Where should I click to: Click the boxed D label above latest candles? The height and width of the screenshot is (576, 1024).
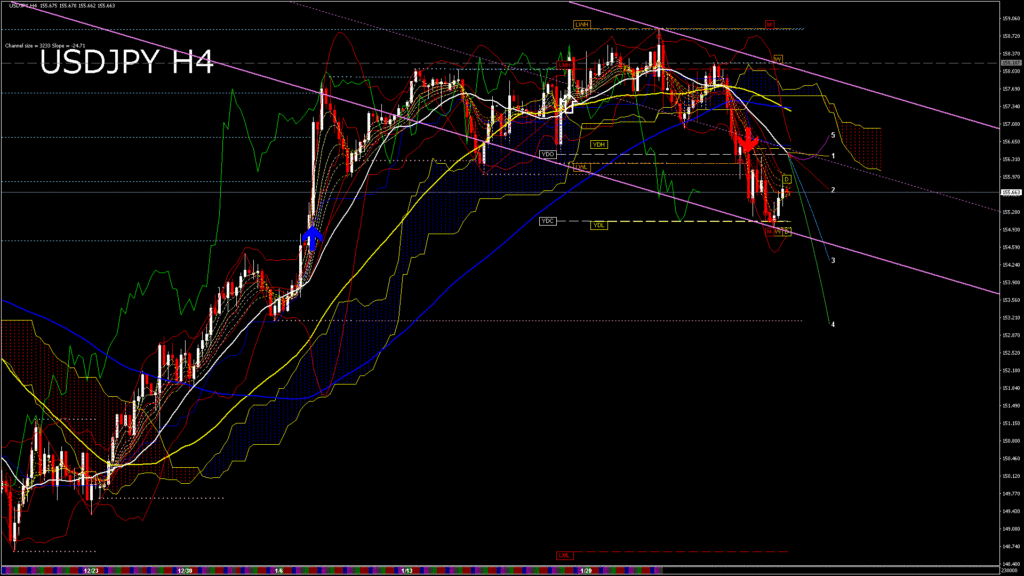coord(786,179)
